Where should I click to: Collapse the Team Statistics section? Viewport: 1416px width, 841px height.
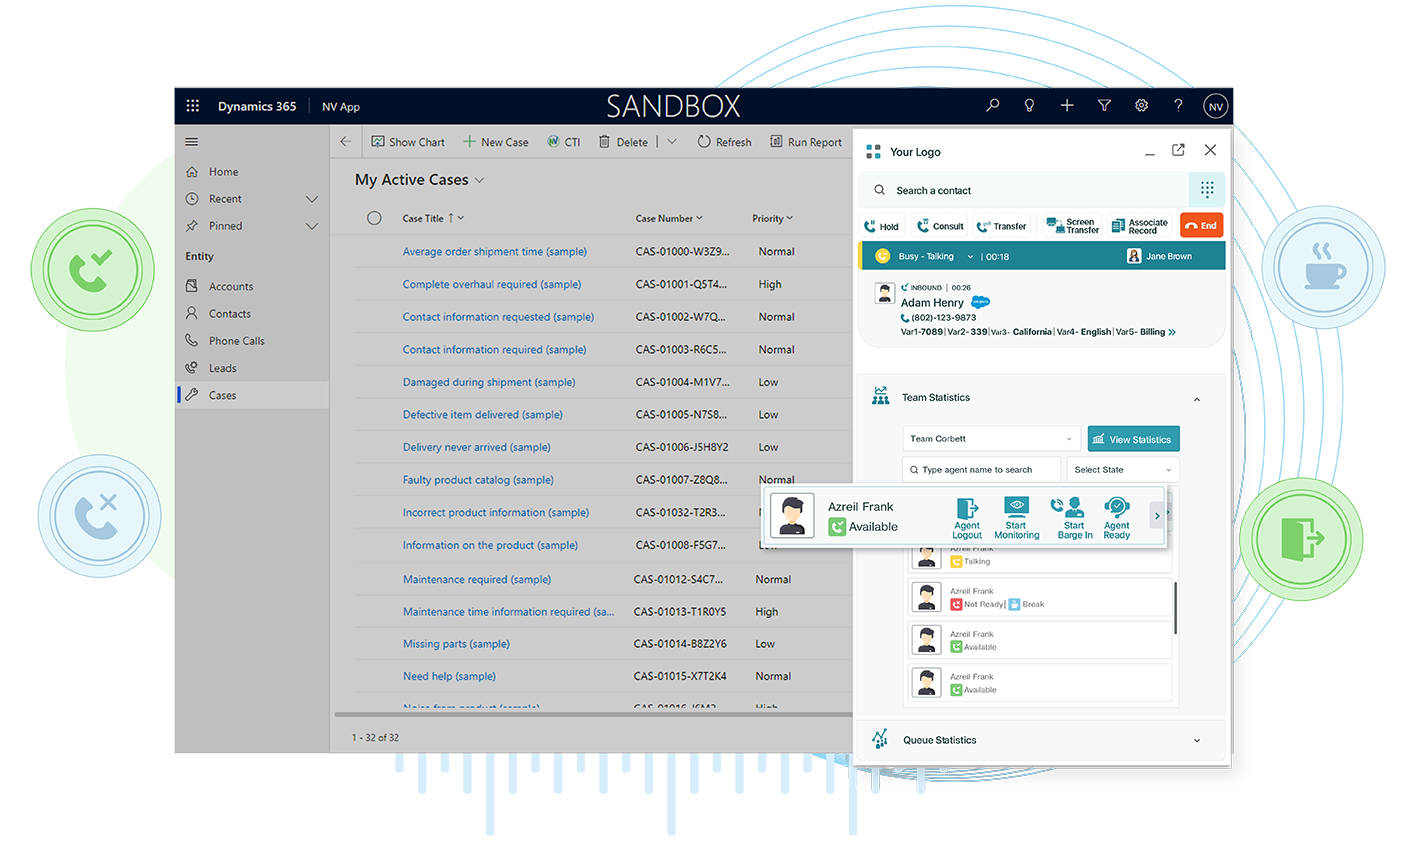(x=1197, y=399)
